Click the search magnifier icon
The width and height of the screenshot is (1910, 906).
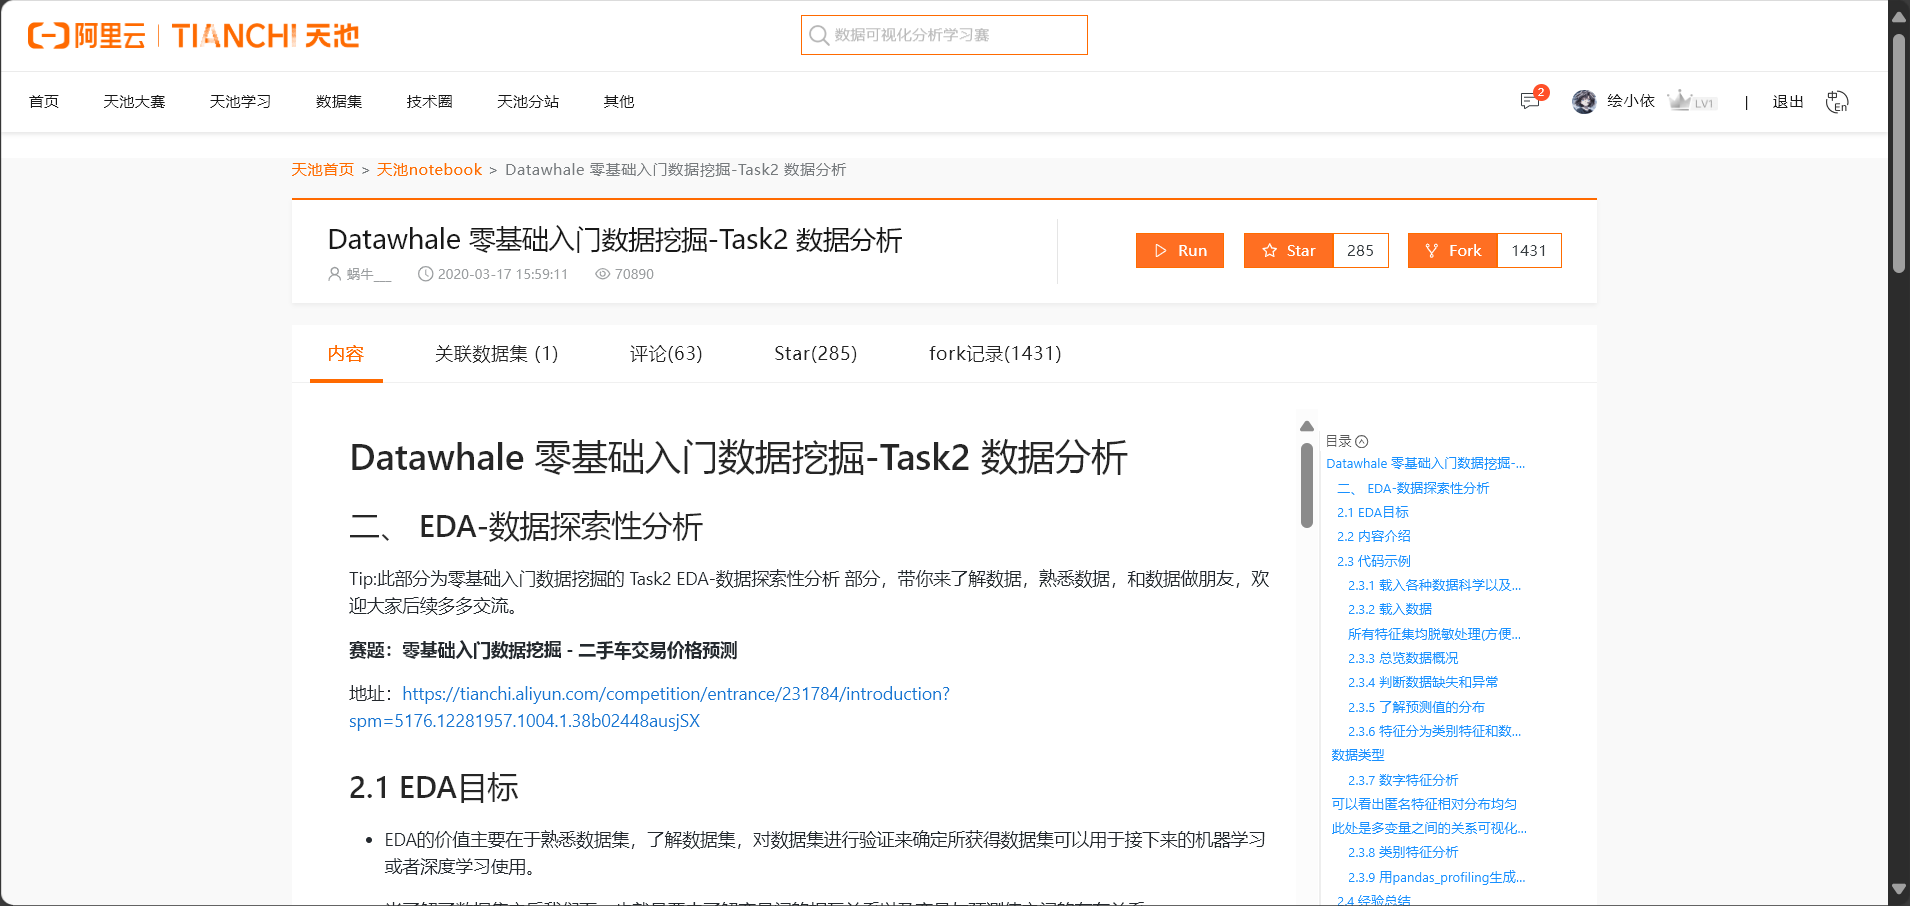coord(819,35)
